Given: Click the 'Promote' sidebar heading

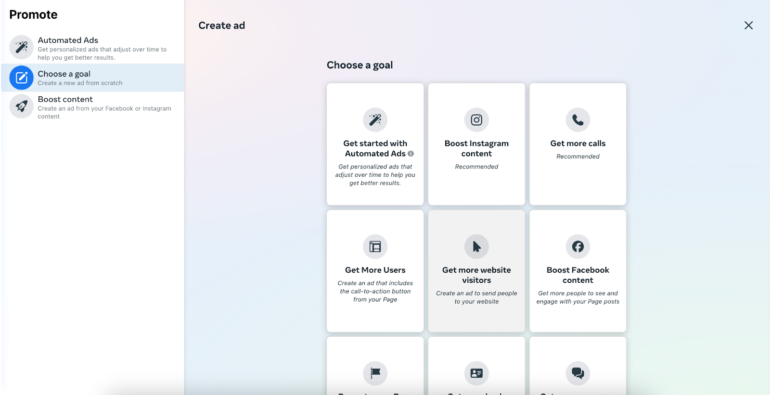Looking at the screenshot, I should click(x=33, y=15).
